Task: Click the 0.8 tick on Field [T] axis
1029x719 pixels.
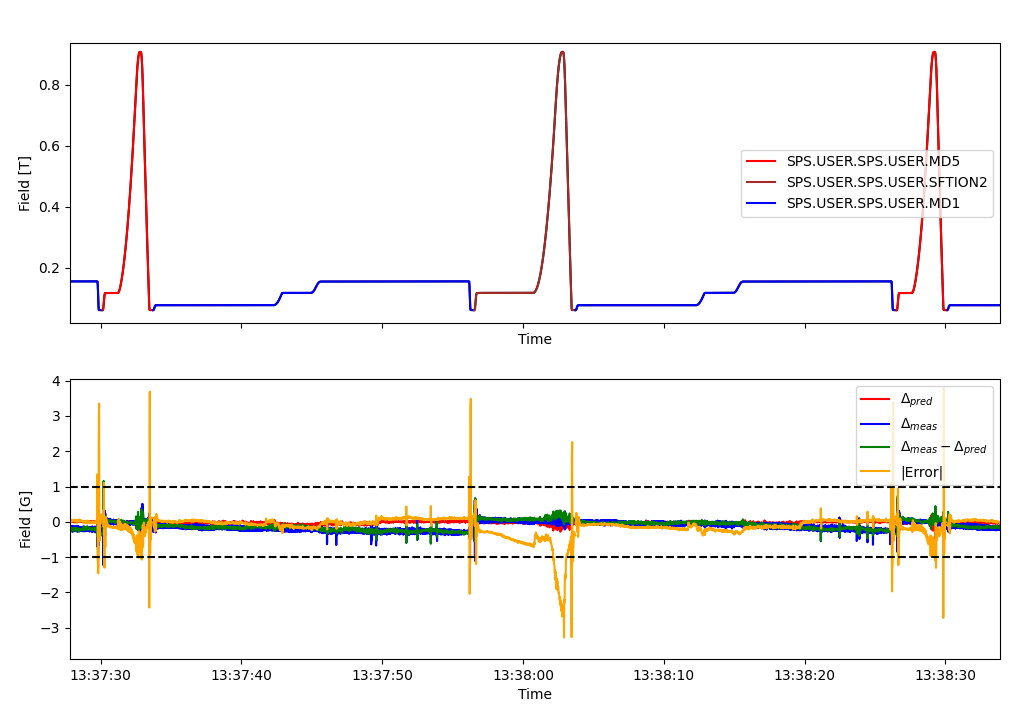Action: click(50, 85)
